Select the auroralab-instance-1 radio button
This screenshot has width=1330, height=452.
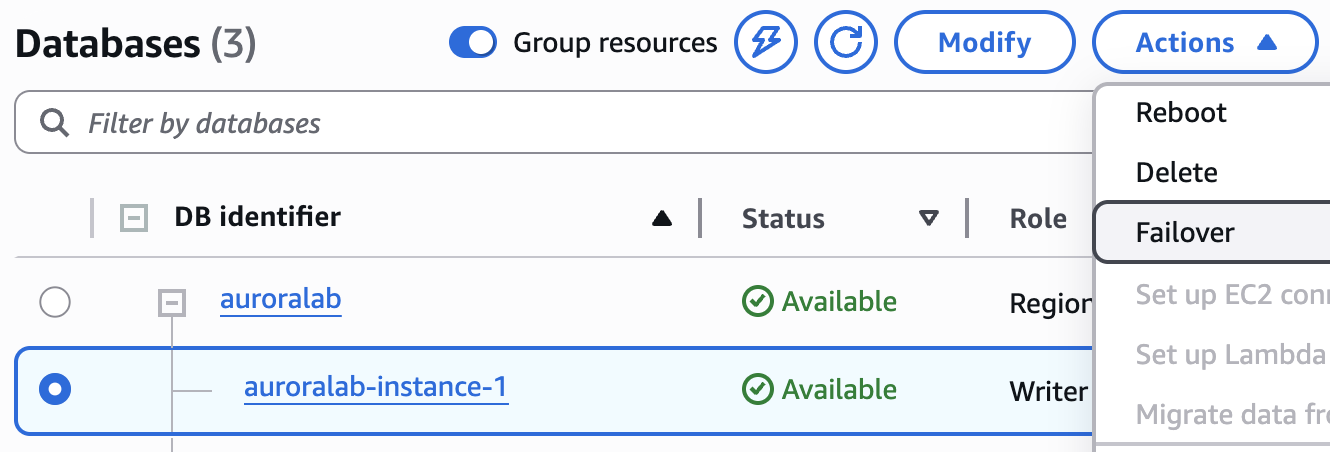[54, 389]
